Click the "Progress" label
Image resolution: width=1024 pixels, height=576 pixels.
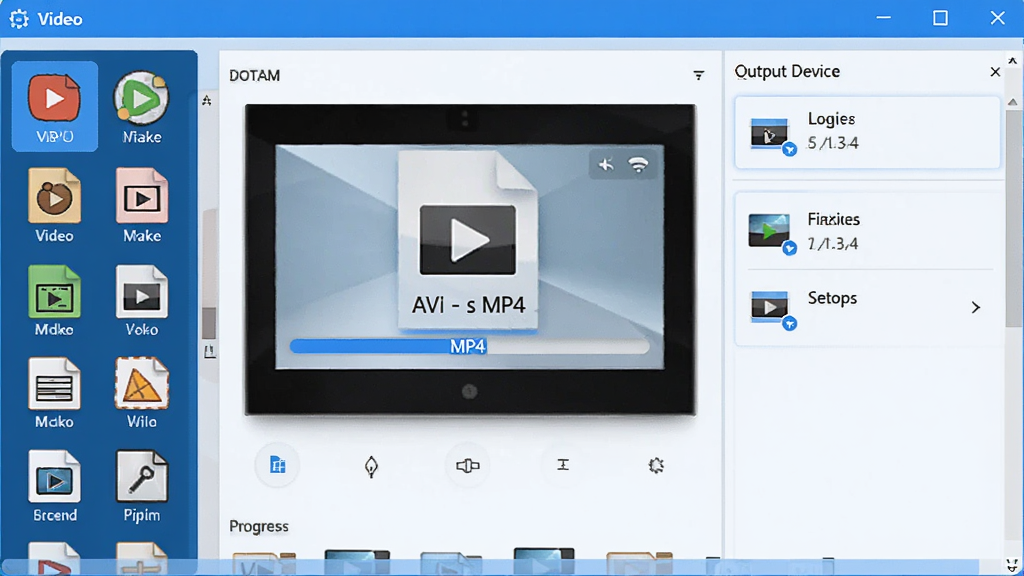click(x=259, y=526)
